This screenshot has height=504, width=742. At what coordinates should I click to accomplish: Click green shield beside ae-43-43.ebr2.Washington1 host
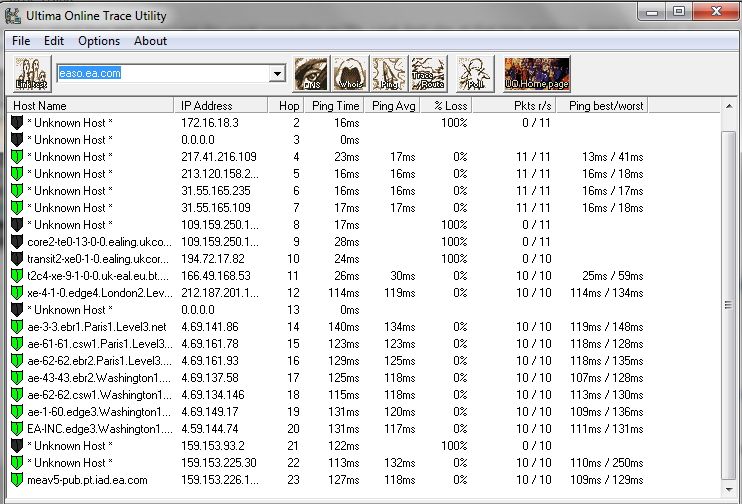17,378
